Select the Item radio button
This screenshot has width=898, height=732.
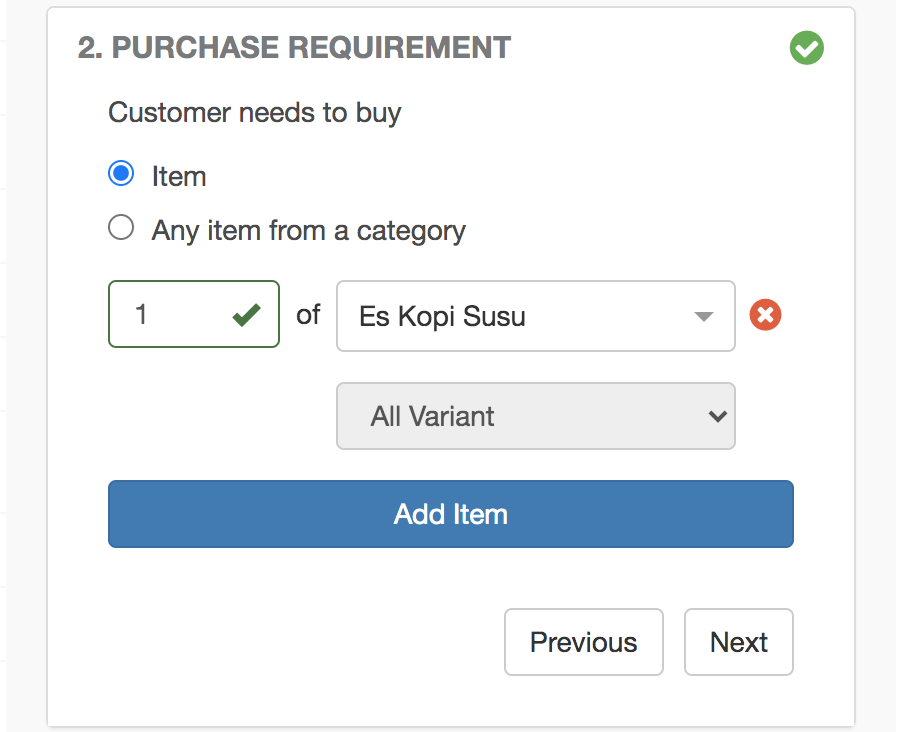[x=121, y=174]
